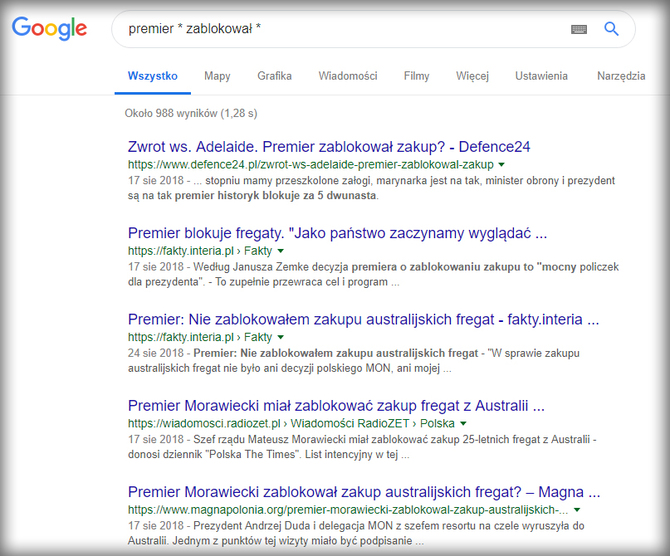The width and height of the screenshot is (670, 556).
Task: Switch to the Mapy tab
Action: point(217,76)
